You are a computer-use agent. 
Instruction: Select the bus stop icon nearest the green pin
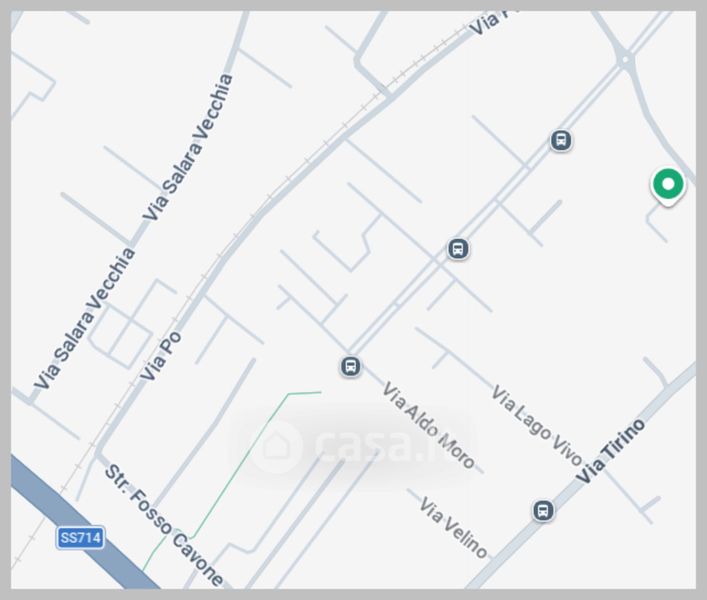click(561, 140)
